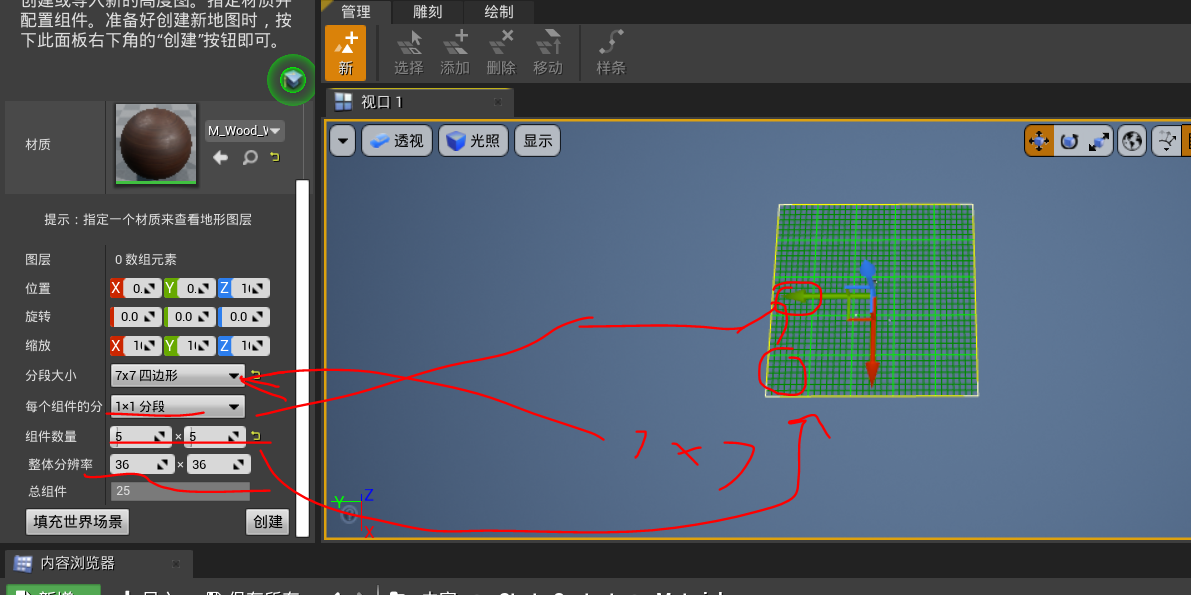Edit second 整体分辨率 field
This screenshot has height=595, width=1191.
point(219,464)
